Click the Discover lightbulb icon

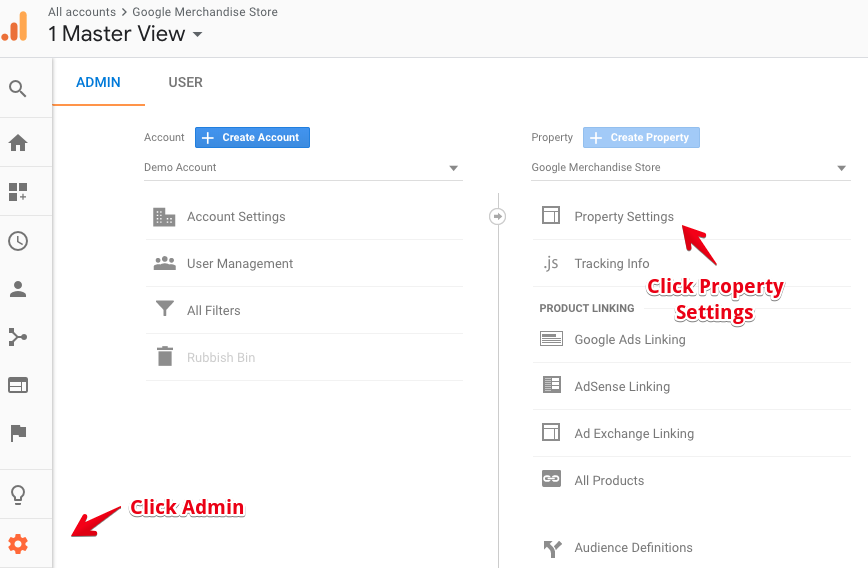[x=18, y=495]
